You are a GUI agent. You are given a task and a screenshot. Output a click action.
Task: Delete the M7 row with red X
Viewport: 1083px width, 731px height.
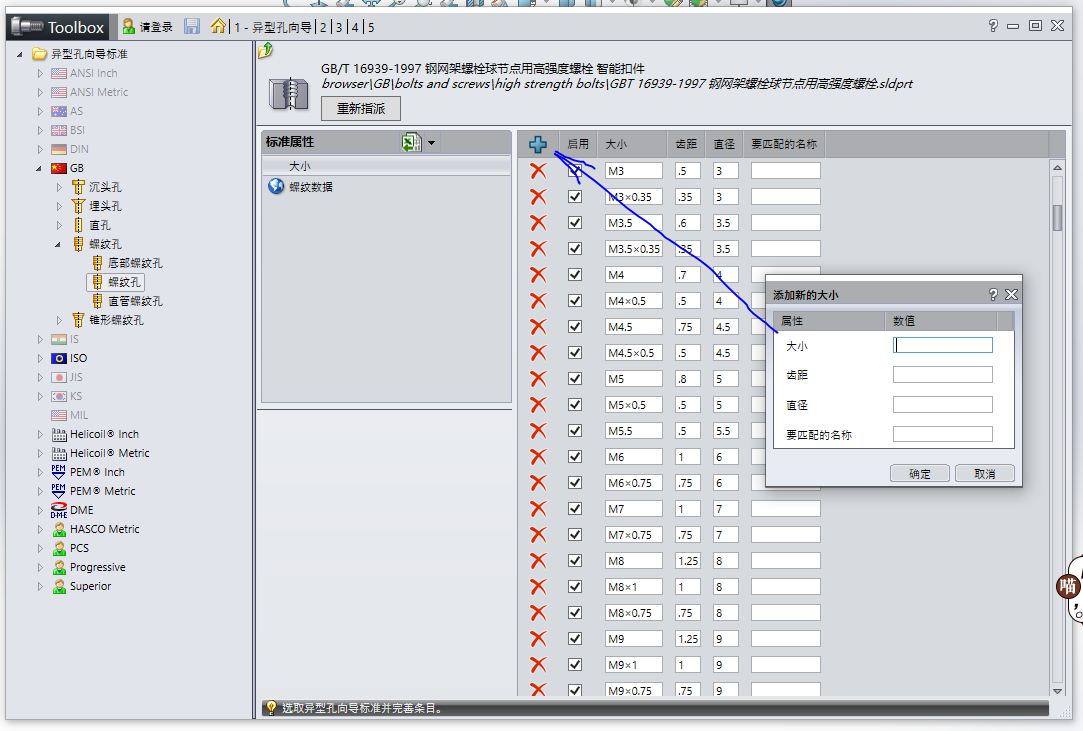click(x=538, y=509)
